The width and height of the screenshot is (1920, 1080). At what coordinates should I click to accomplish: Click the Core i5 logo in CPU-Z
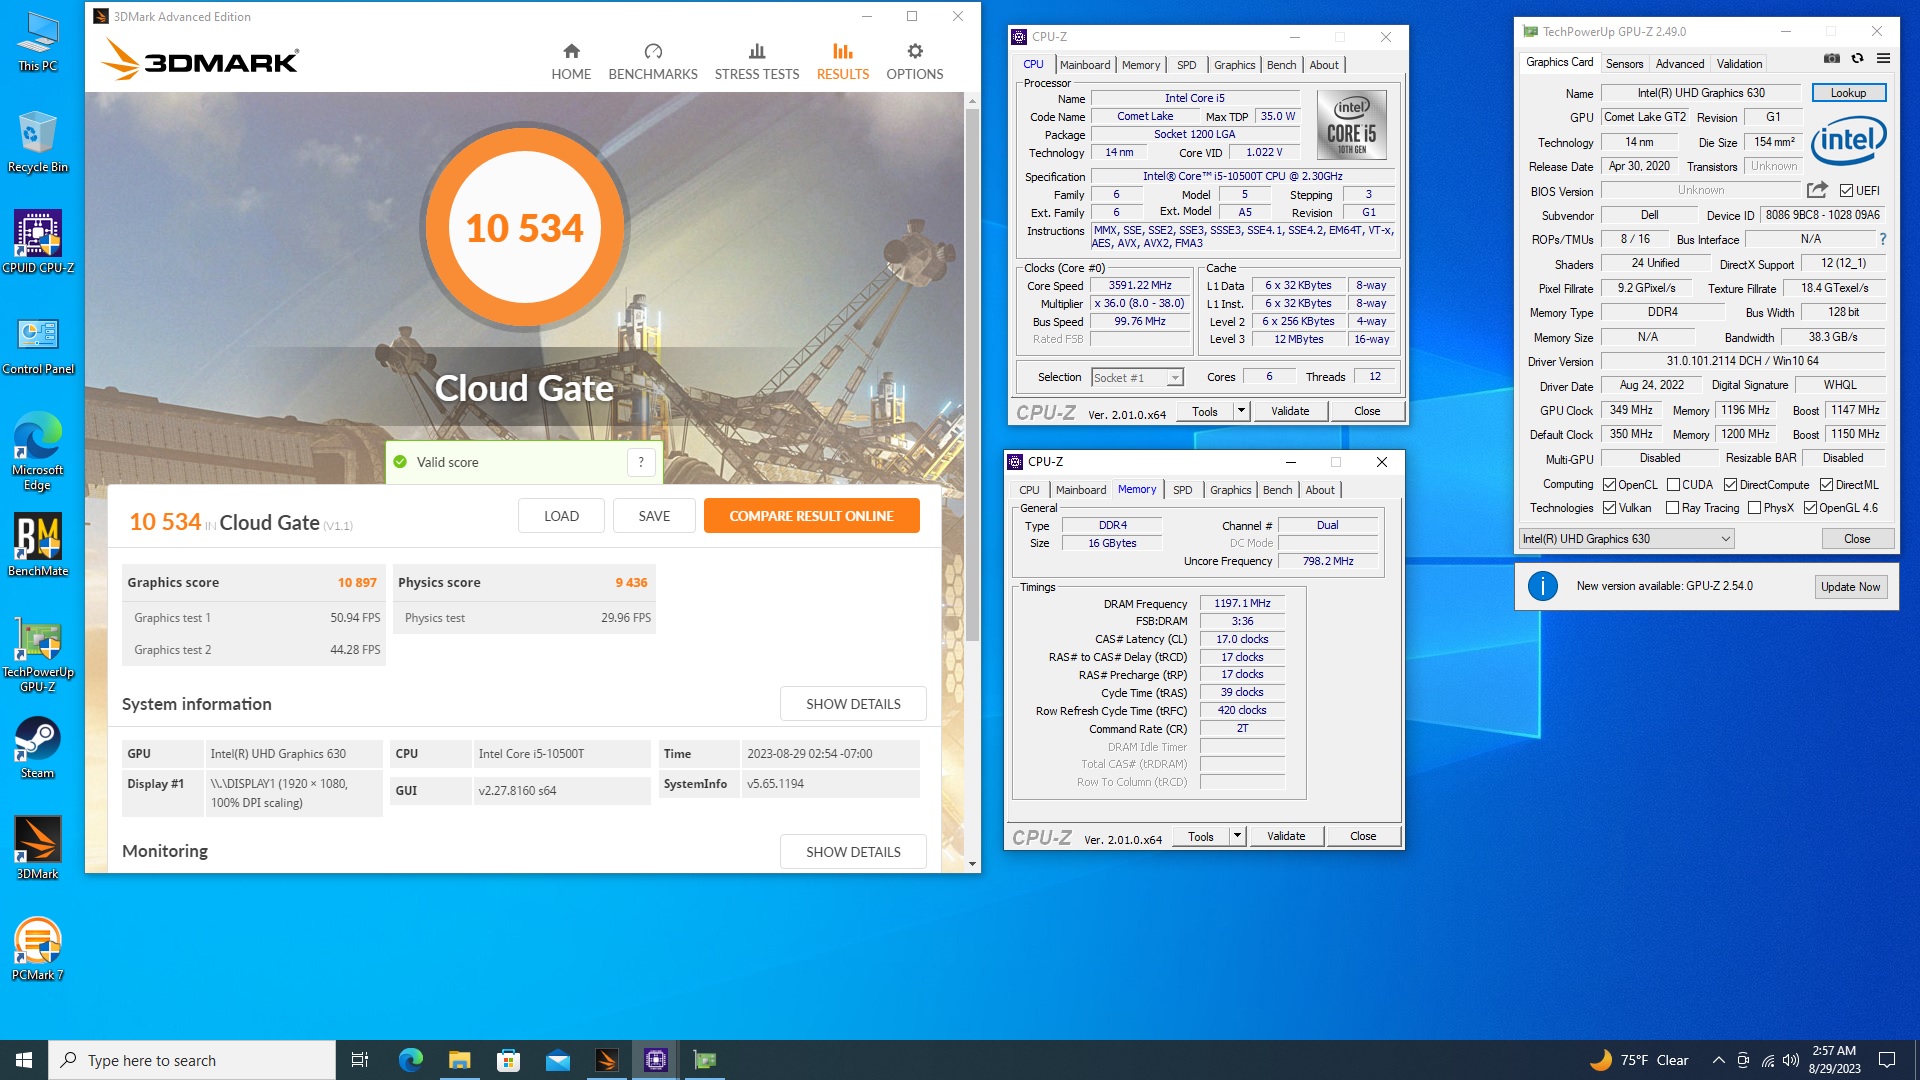(1351, 125)
